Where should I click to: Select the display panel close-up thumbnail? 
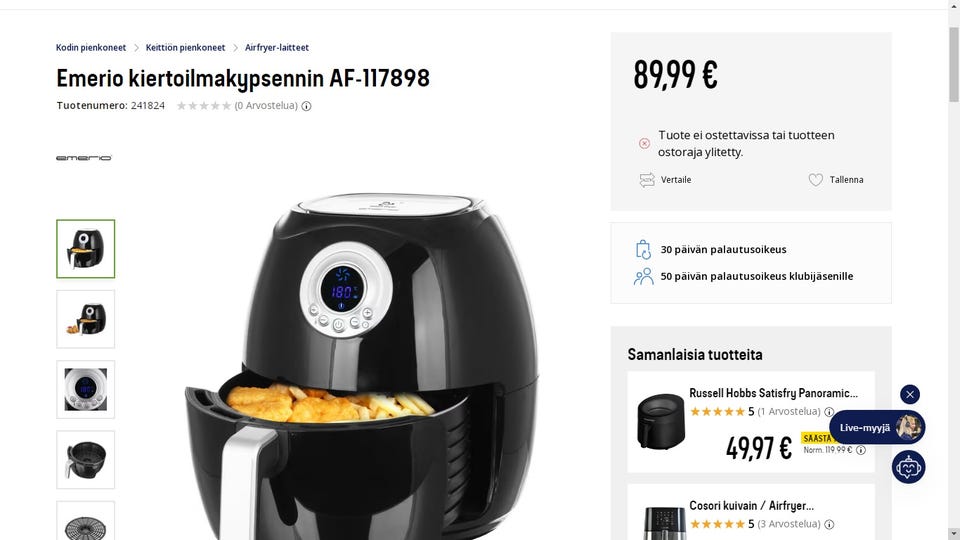click(x=86, y=389)
